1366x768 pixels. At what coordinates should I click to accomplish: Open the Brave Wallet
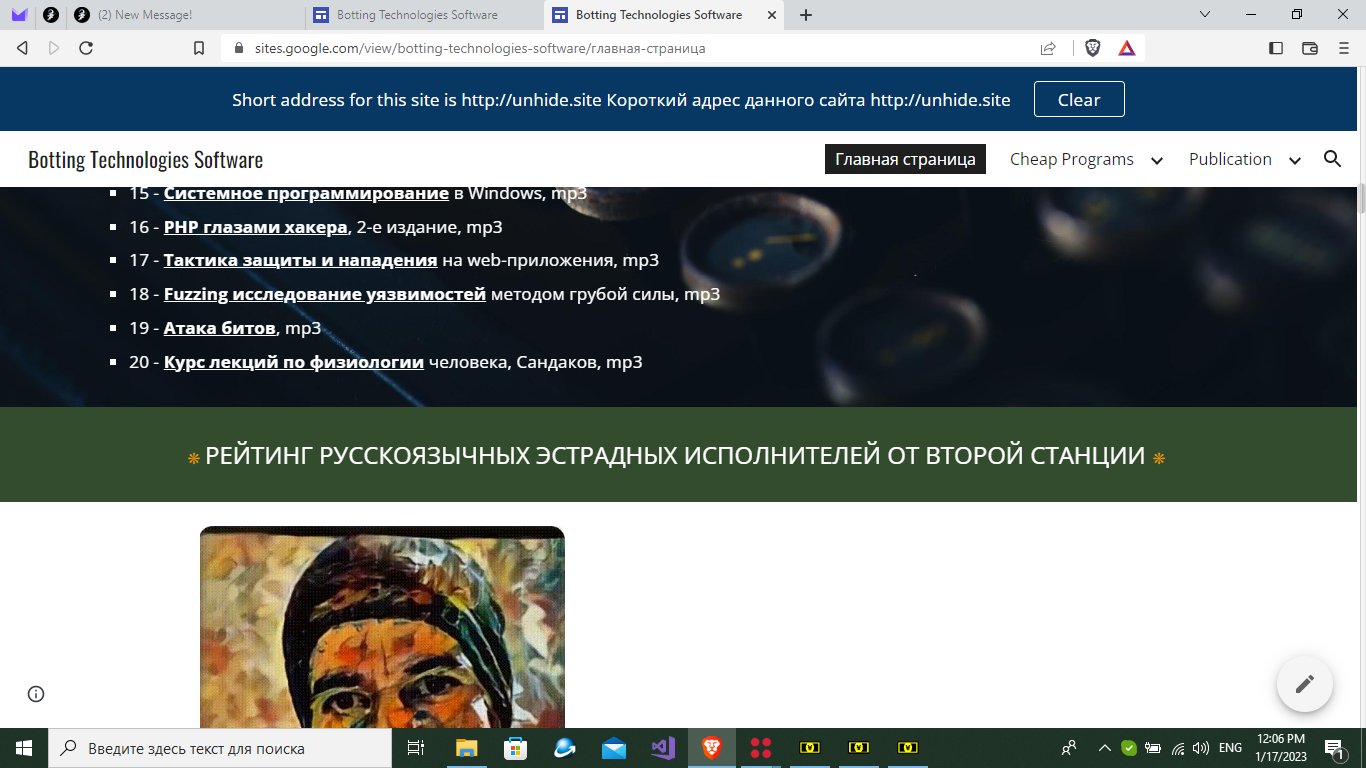tap(1310, 48)
